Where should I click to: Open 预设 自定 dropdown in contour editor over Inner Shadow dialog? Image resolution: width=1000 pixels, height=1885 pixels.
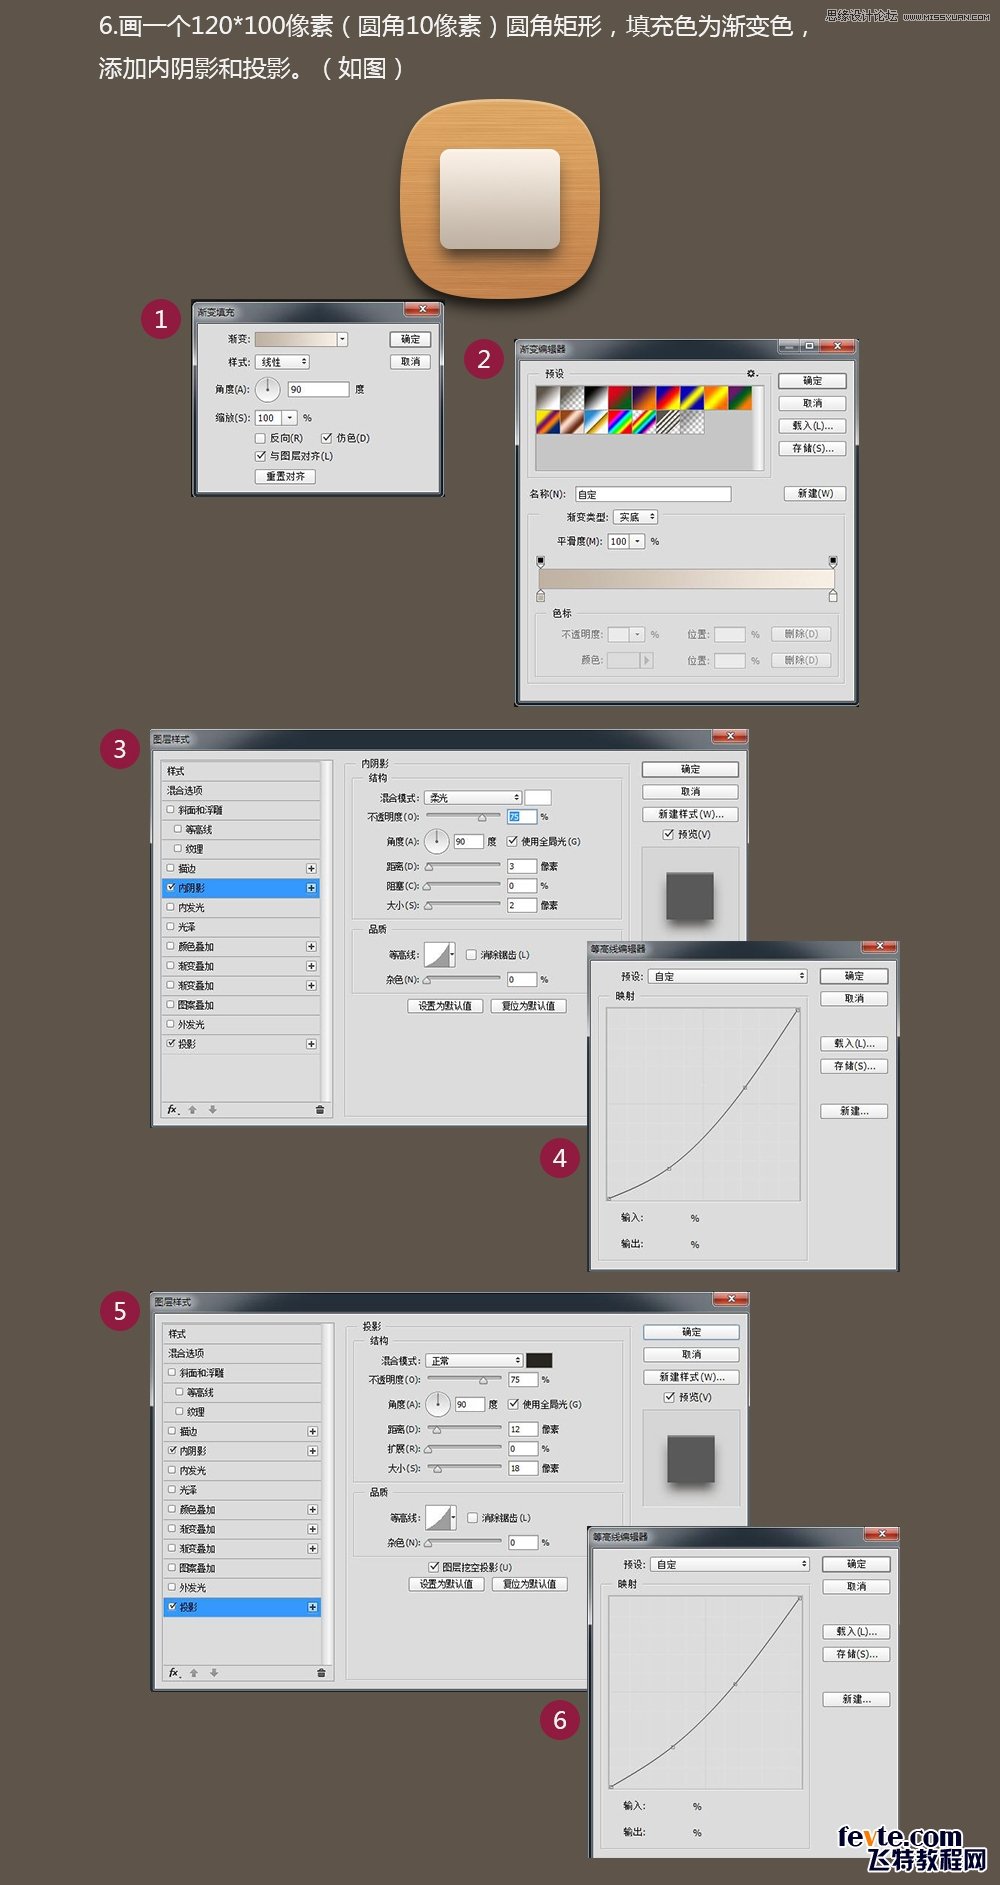(x=728, y=976)
